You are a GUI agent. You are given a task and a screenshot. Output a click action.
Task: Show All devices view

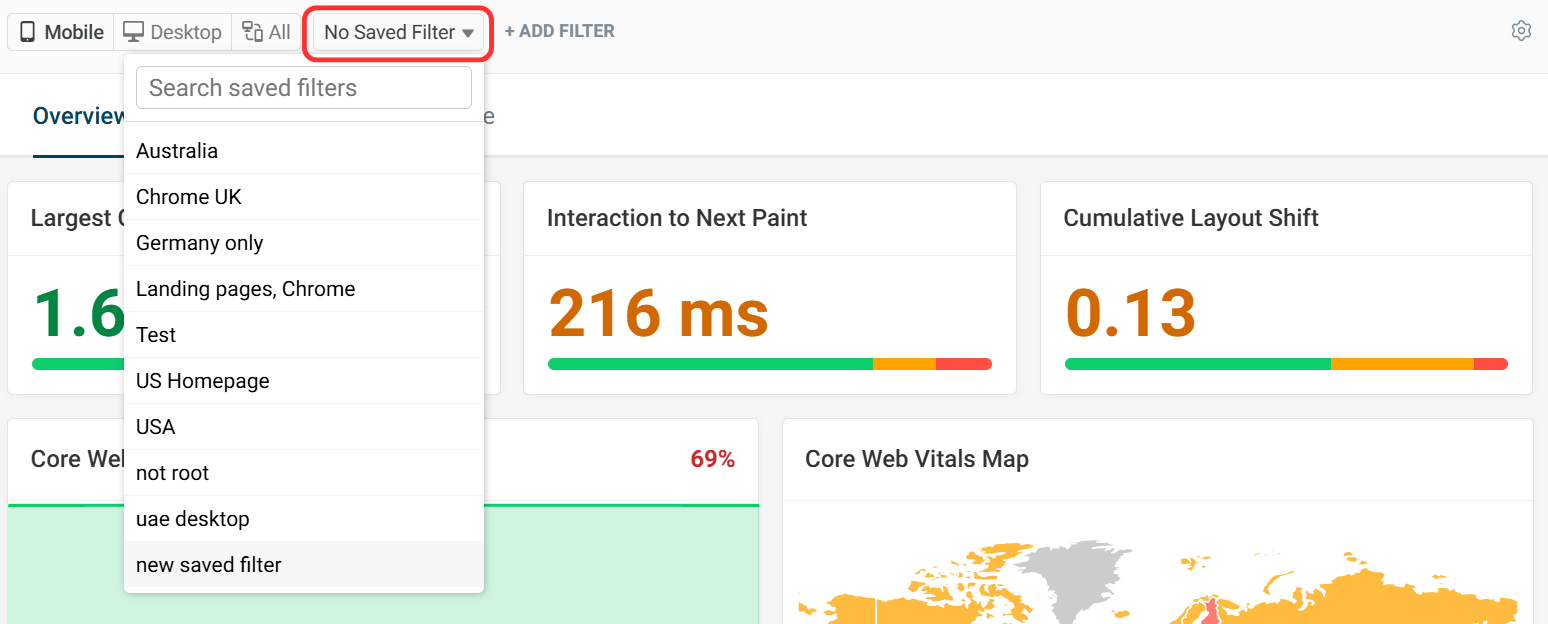tap(267, 32)
